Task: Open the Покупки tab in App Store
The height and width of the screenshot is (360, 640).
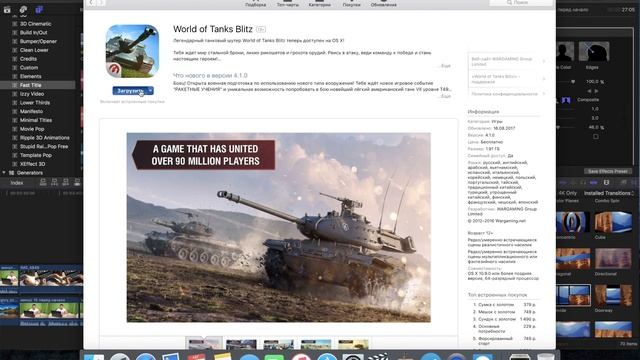Action: pos(351,4)
